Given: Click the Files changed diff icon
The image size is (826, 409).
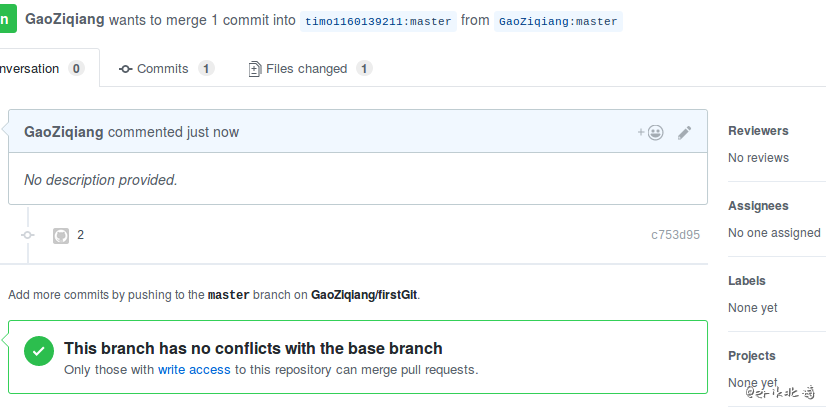Looking at the screenshot, I should point(255,69).
